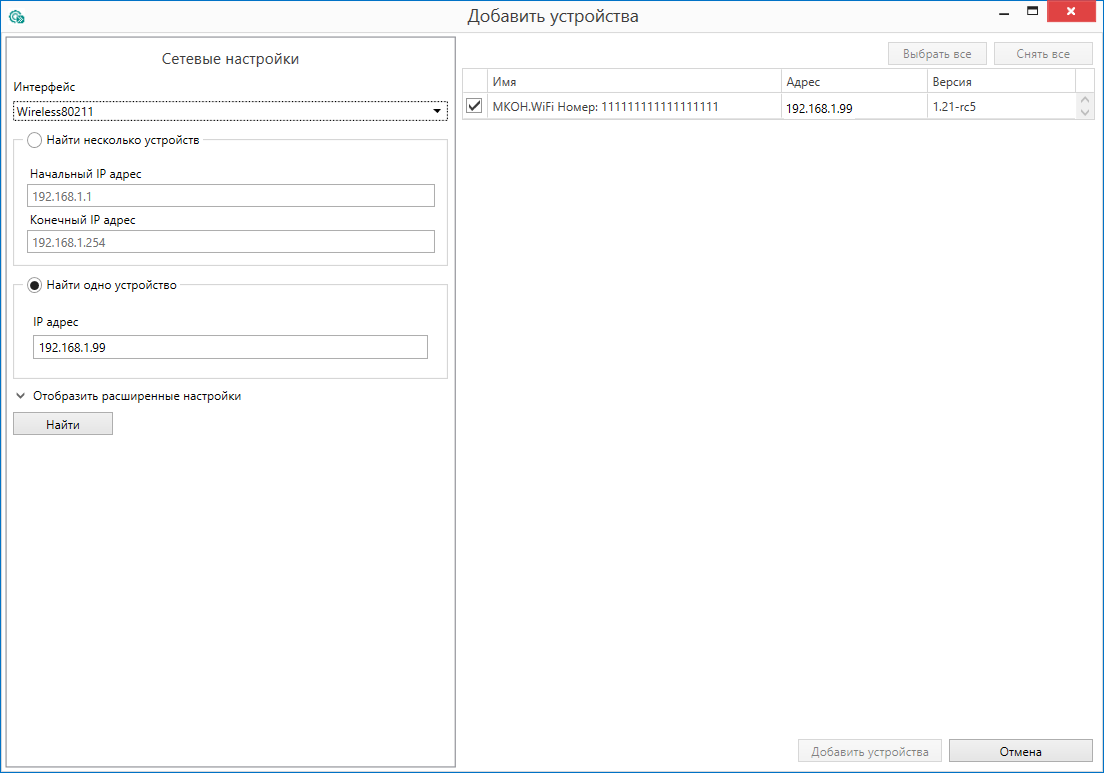Viewport: 1104px width, 773px height.
Task: Sort by the Имя column header
Action: click(x=633, y=82)
